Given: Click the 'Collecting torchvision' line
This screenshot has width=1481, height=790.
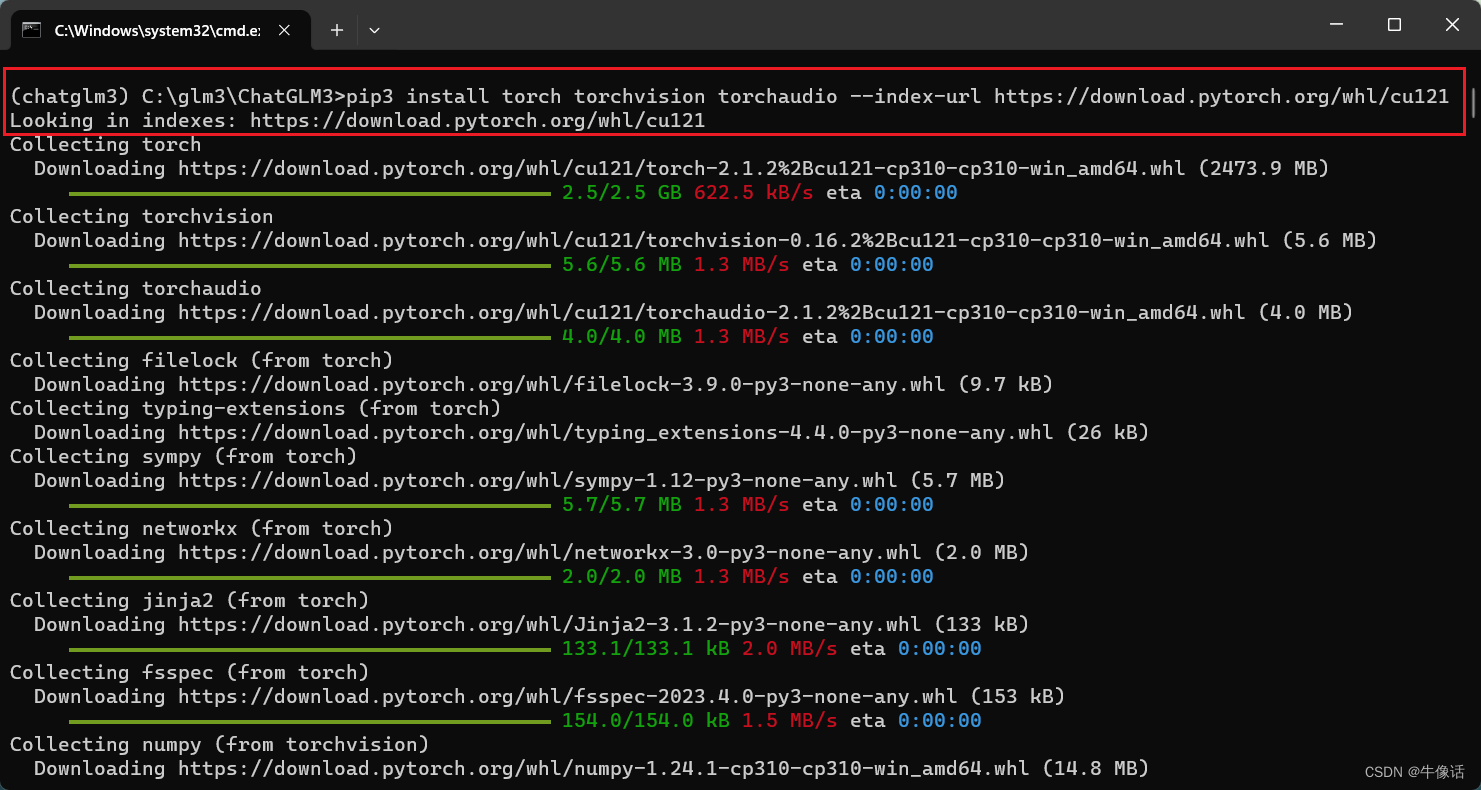Looking at the screenshot, I should click(x=141, y=216).
